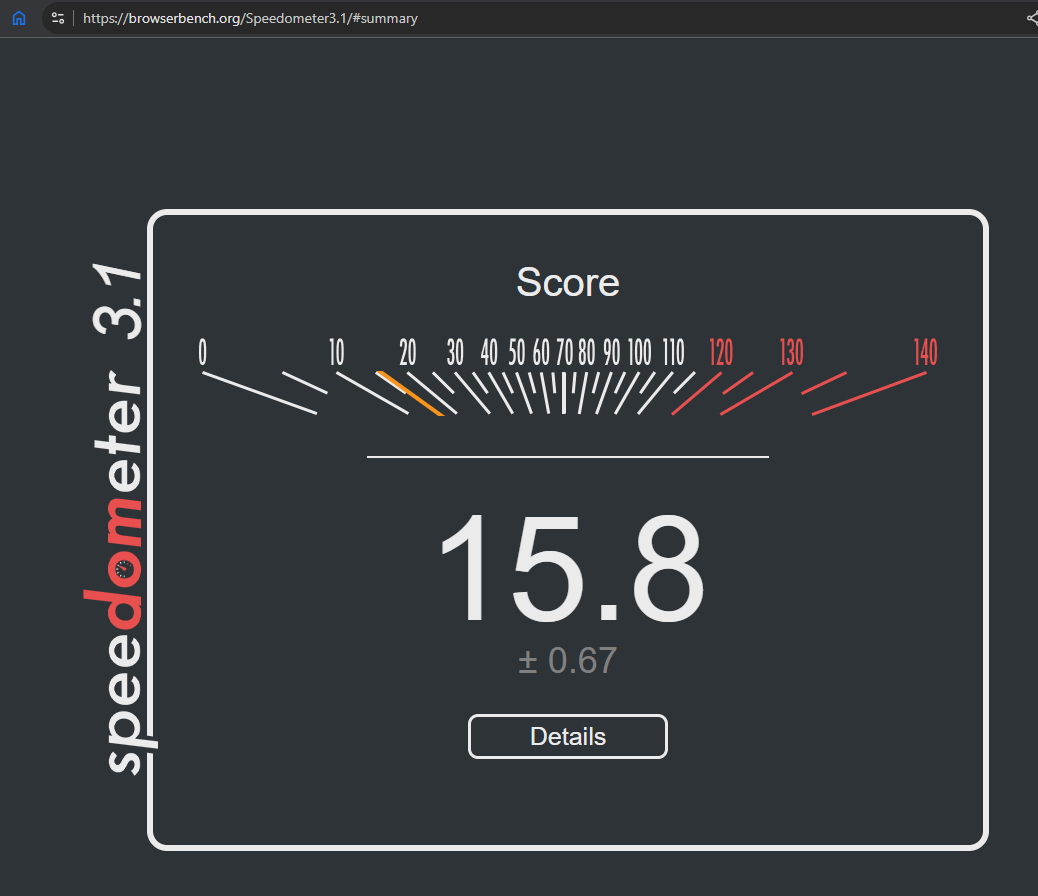Click the red gauge label 120
The height and width of the screenshot is (896, 1038).
click(x=721, y=352)
